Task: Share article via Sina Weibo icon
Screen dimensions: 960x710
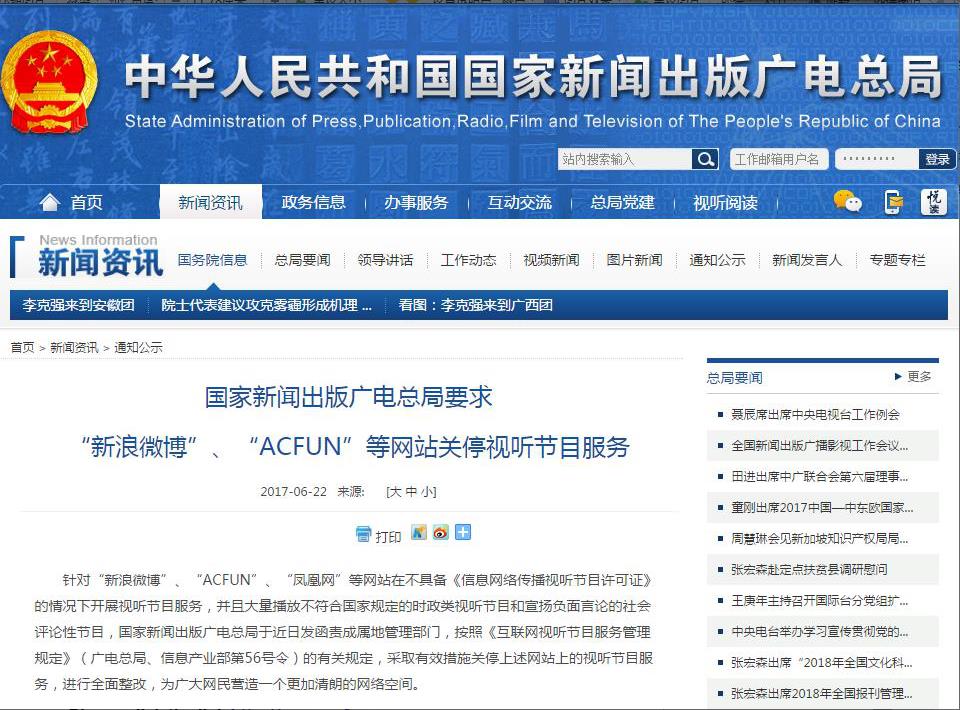Action: tap(440, 533)
